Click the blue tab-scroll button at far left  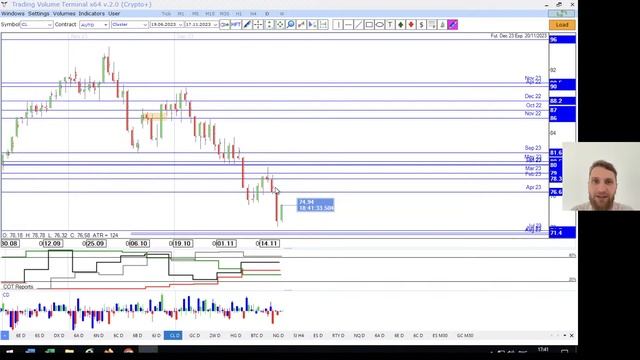click(x=4, y=336)
